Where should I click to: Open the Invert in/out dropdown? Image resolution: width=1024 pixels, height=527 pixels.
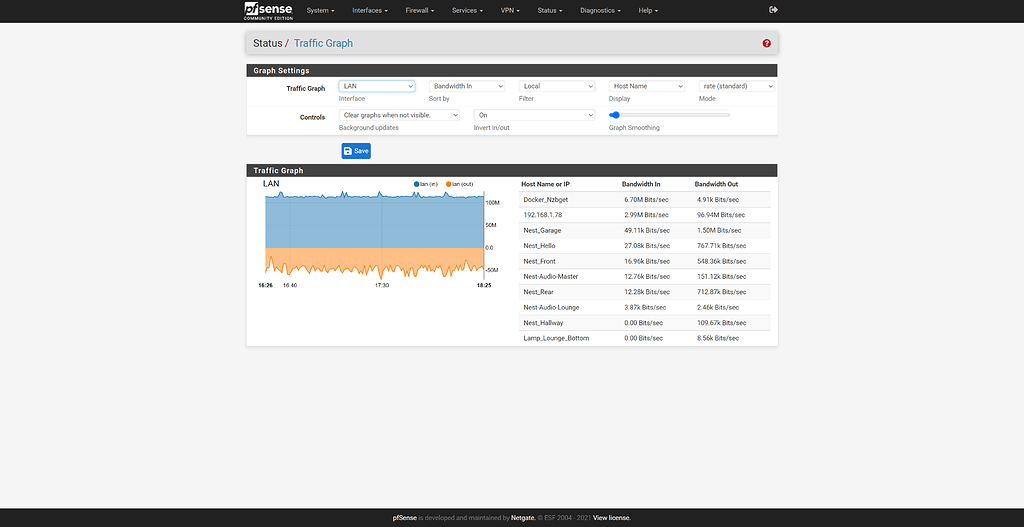534,115
